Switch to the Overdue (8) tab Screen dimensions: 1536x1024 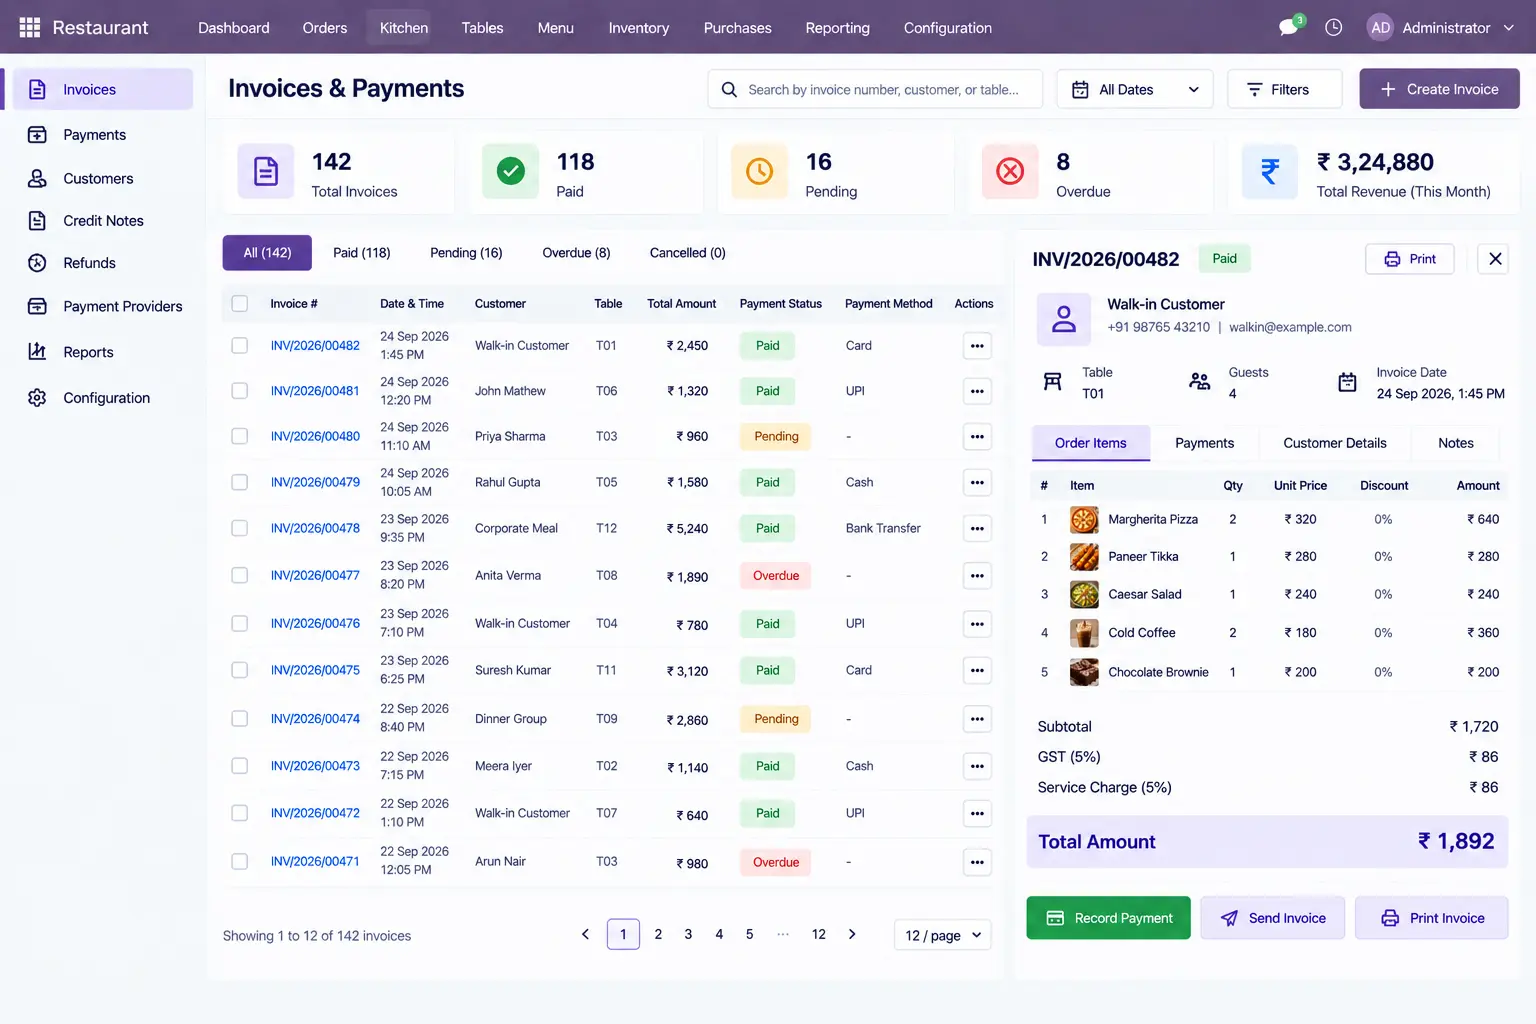[x=576, y=253]
